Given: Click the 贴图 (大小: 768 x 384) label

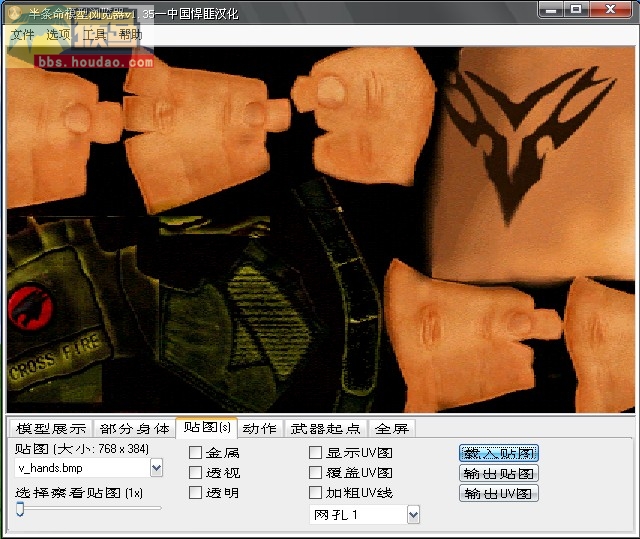Looking at the screenshot, I should tap(82, 449).
